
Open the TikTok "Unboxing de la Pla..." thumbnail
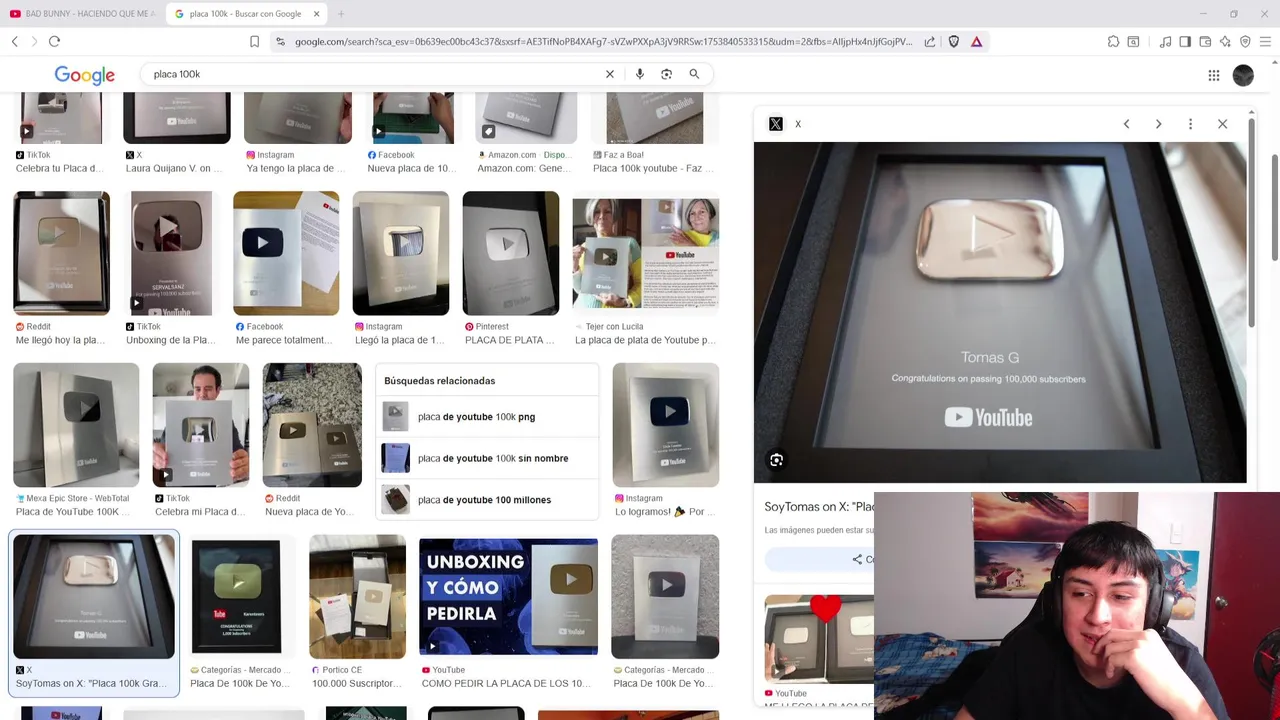[x=171, y=253]
